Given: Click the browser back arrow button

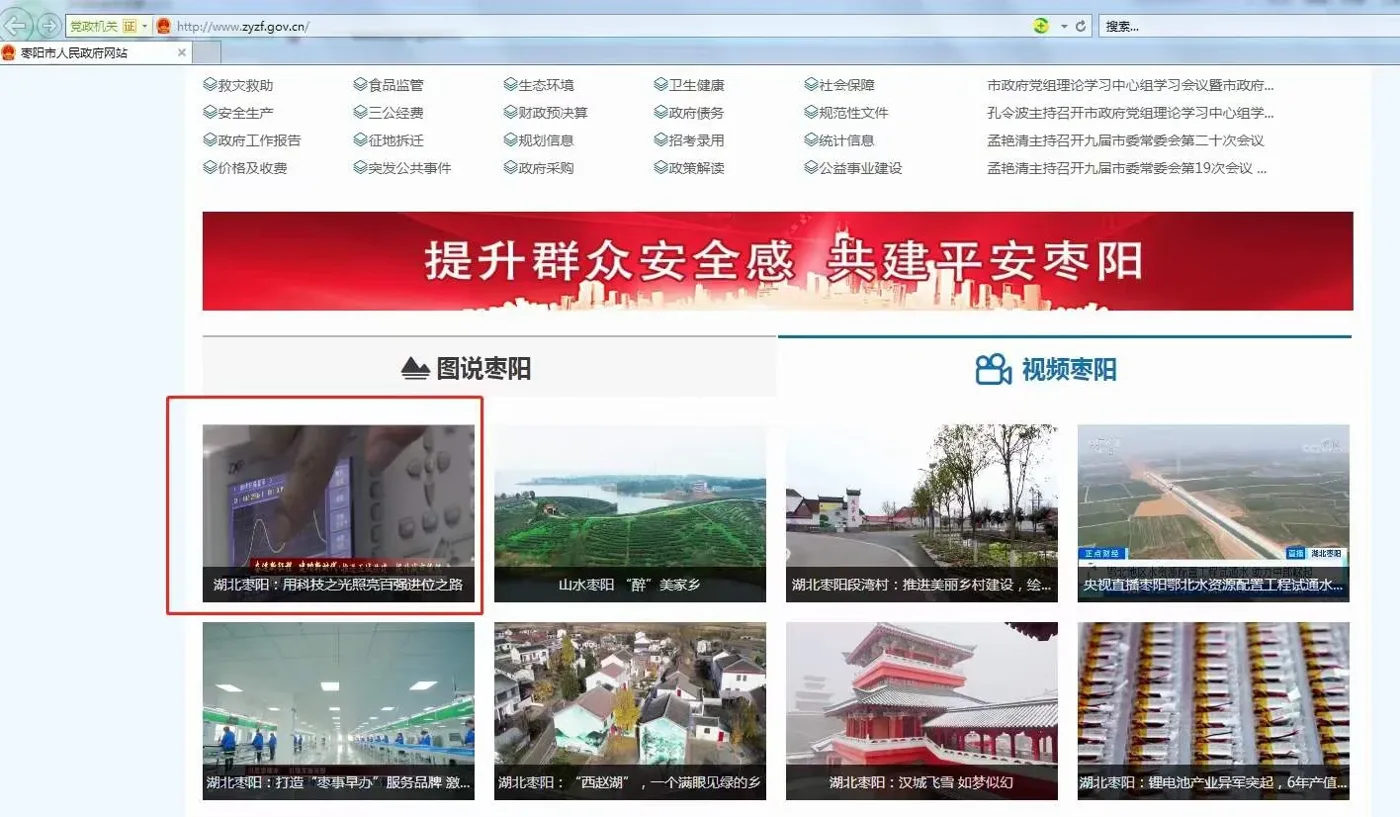Looking at the screenshot, I should point(17,25).
